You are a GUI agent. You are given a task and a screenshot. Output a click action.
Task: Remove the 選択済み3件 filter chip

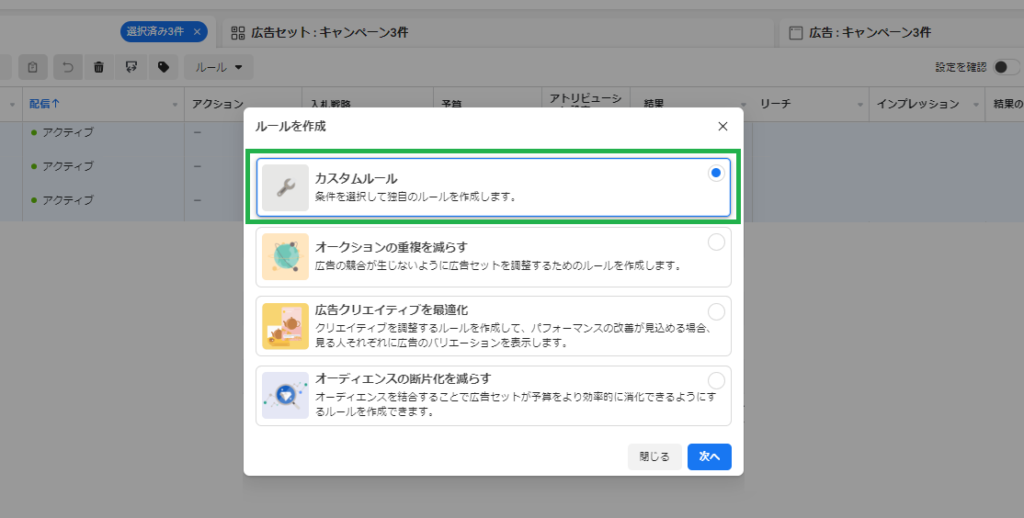197,31
